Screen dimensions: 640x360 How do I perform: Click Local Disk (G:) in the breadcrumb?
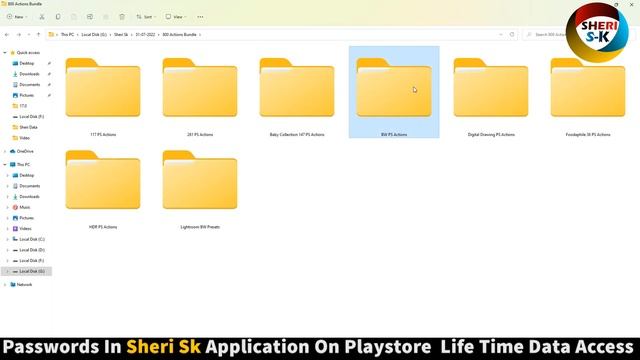coord(94,35)
